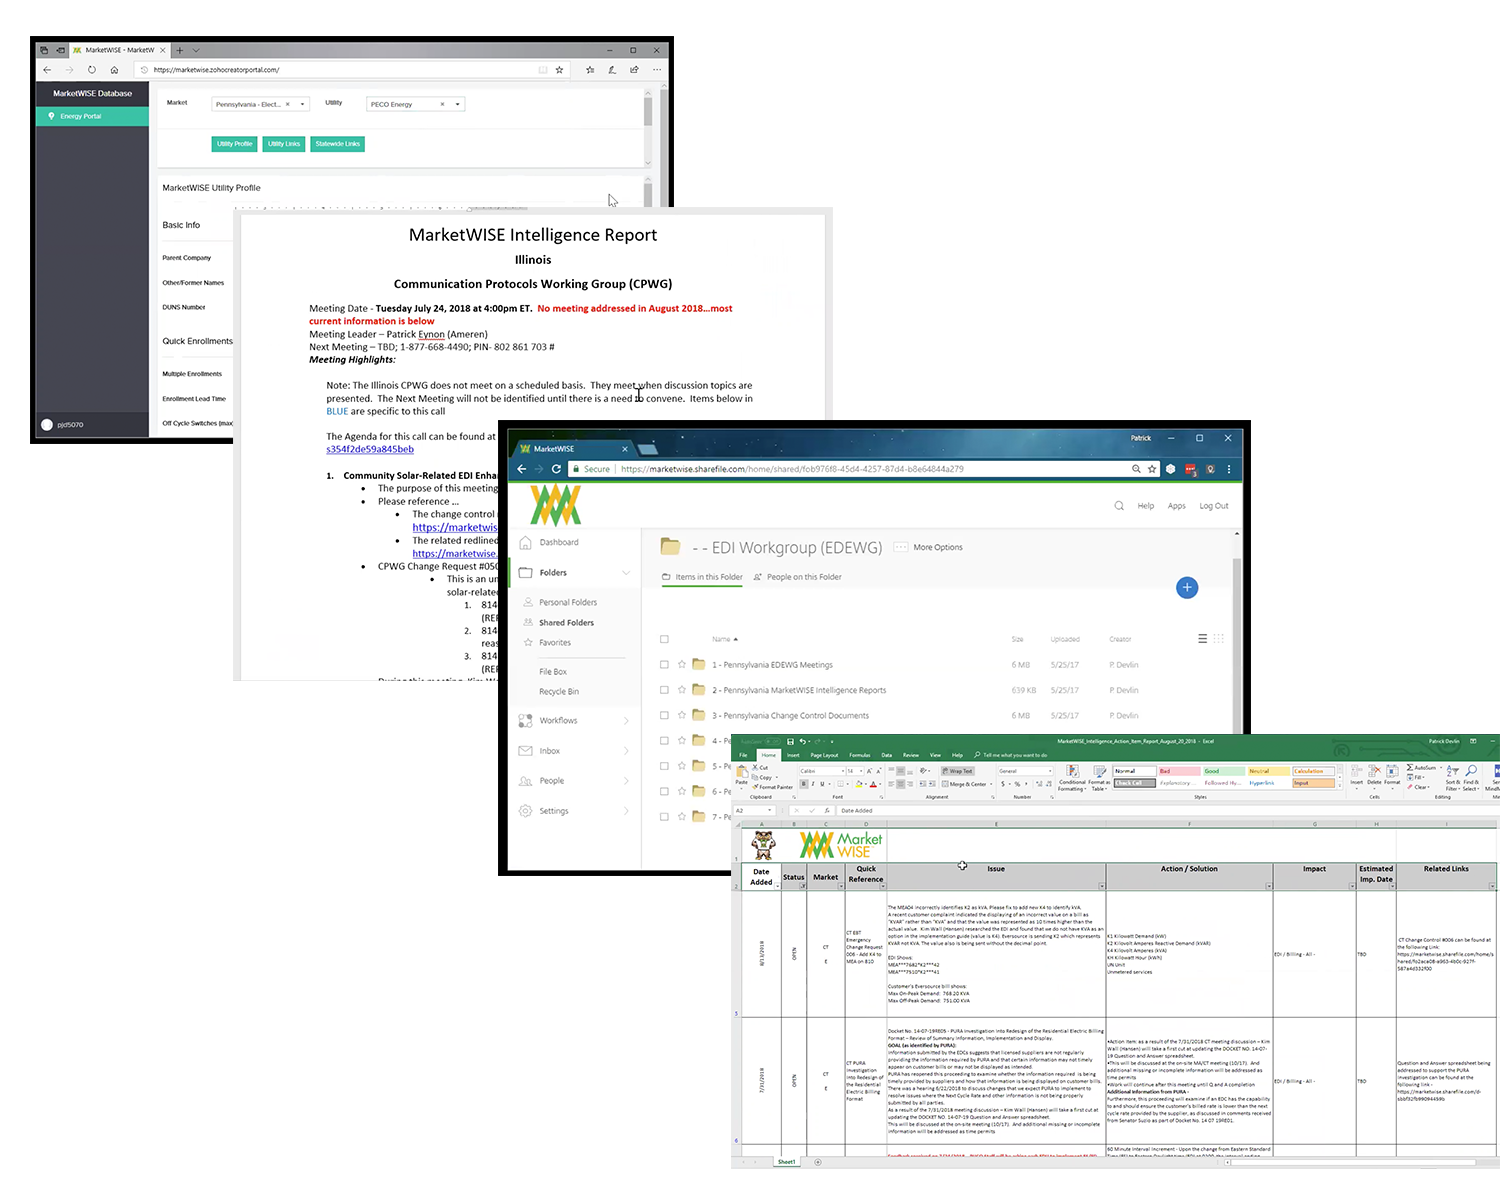Check the box for Pennsylvania EDEWG Meetings

pos(664,664)
